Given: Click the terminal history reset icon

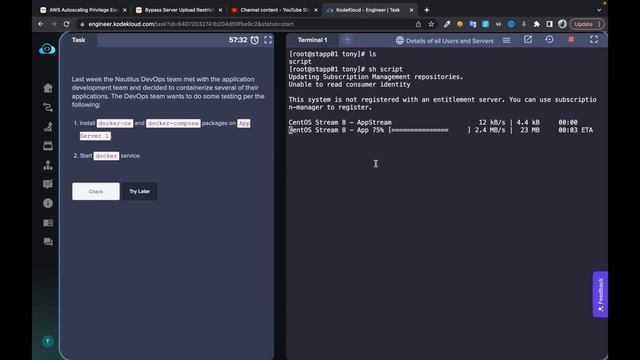Looking at the screenshot, I should (x=549, y=40).
